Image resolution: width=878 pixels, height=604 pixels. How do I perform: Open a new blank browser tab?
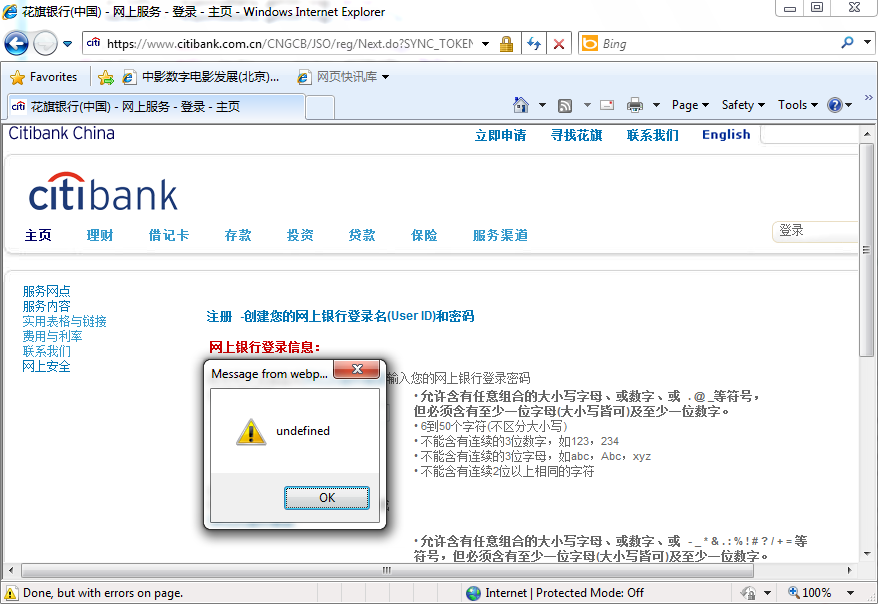(320, 107)
